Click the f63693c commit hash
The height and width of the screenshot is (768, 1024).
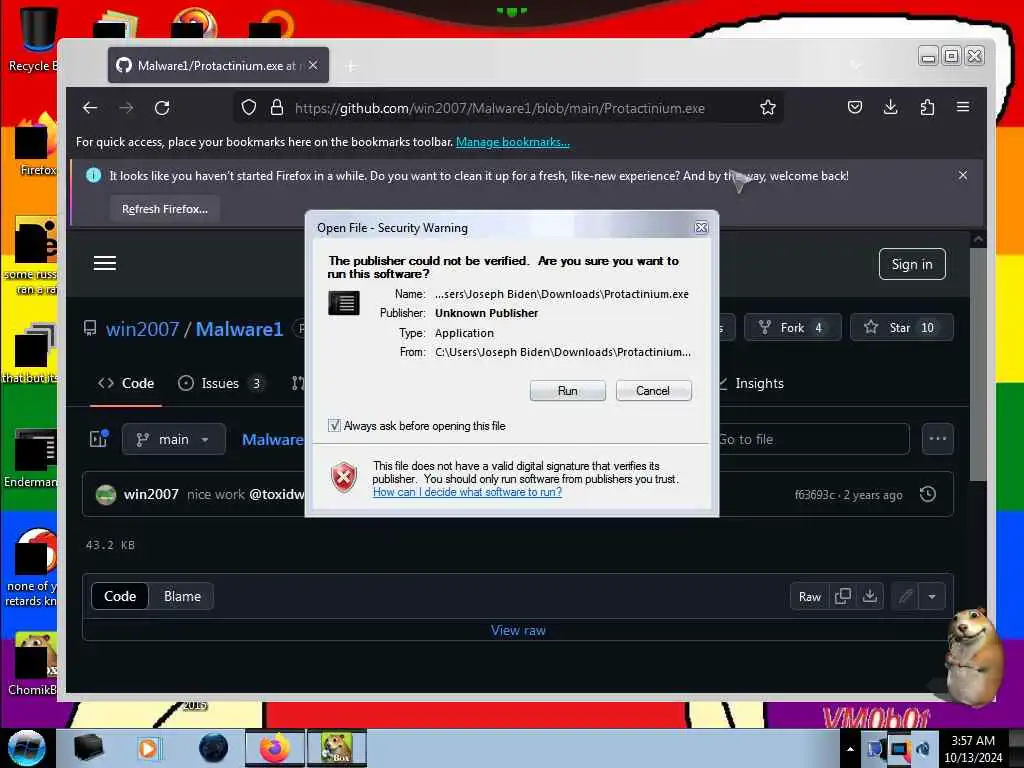coord(814,495)
